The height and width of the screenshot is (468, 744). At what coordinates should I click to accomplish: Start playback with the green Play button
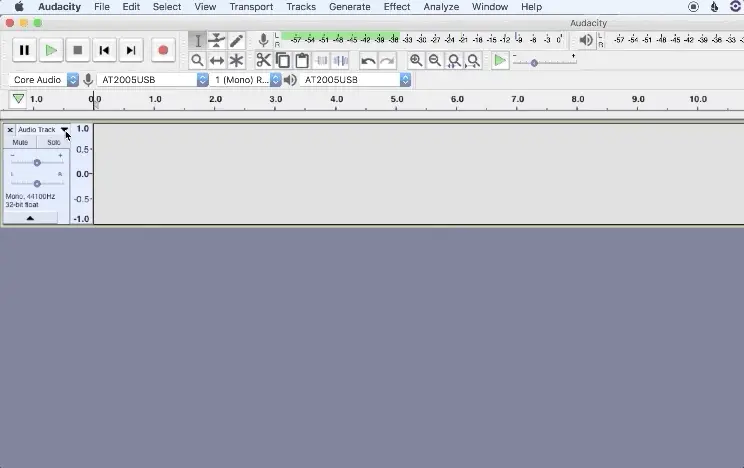(51, 50)
